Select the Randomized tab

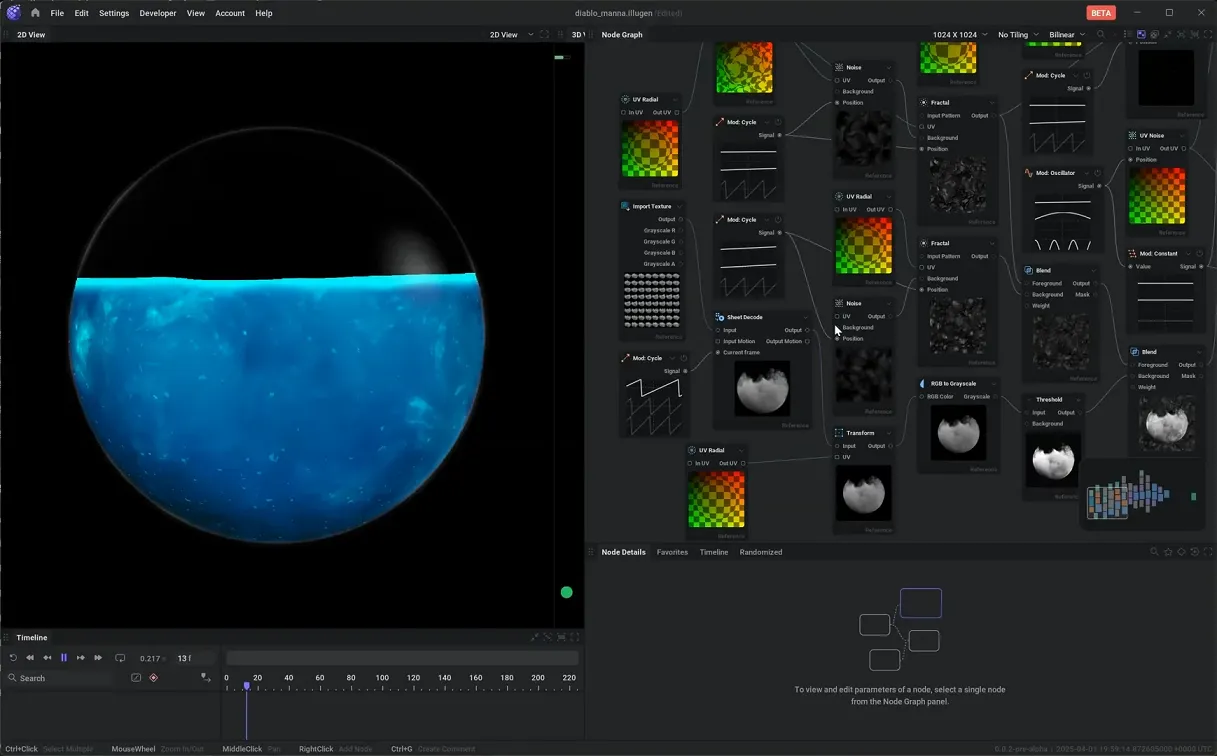tap(761, 552)
